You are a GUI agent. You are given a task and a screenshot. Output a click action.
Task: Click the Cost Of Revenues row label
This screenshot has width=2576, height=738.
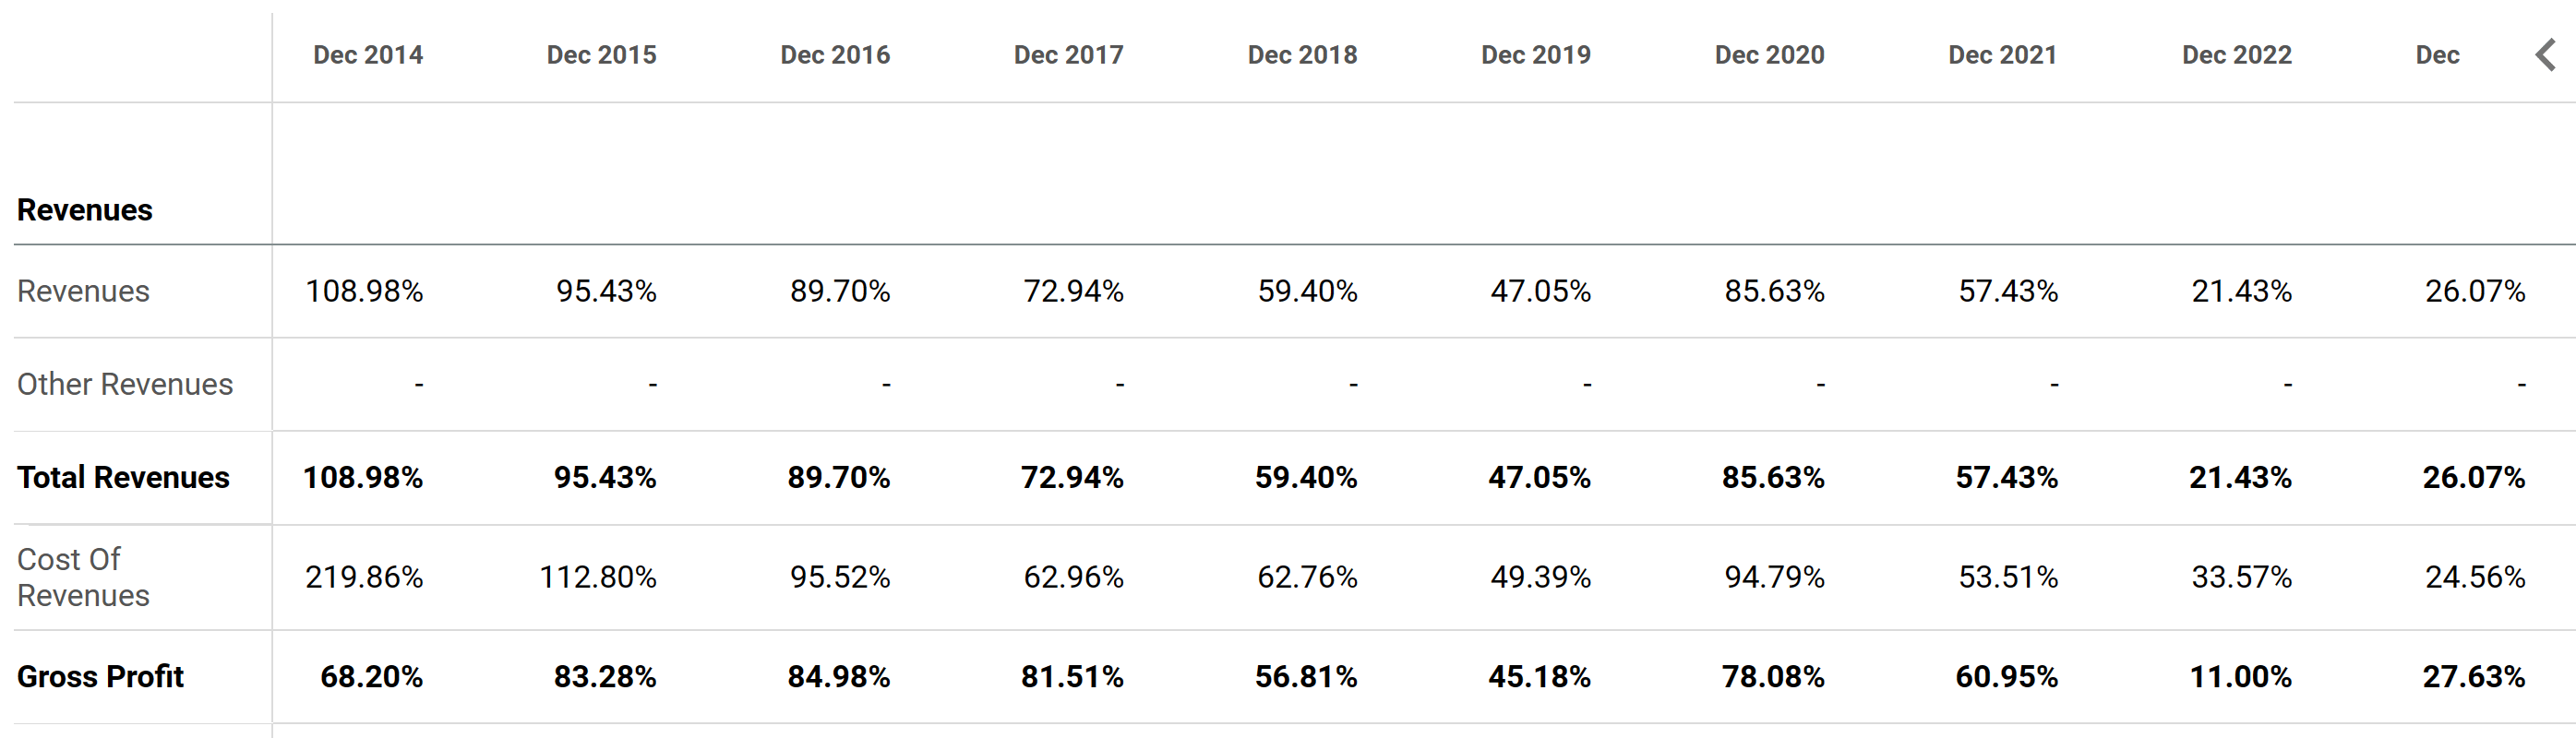pyautogui.click(x=83, y=577)
